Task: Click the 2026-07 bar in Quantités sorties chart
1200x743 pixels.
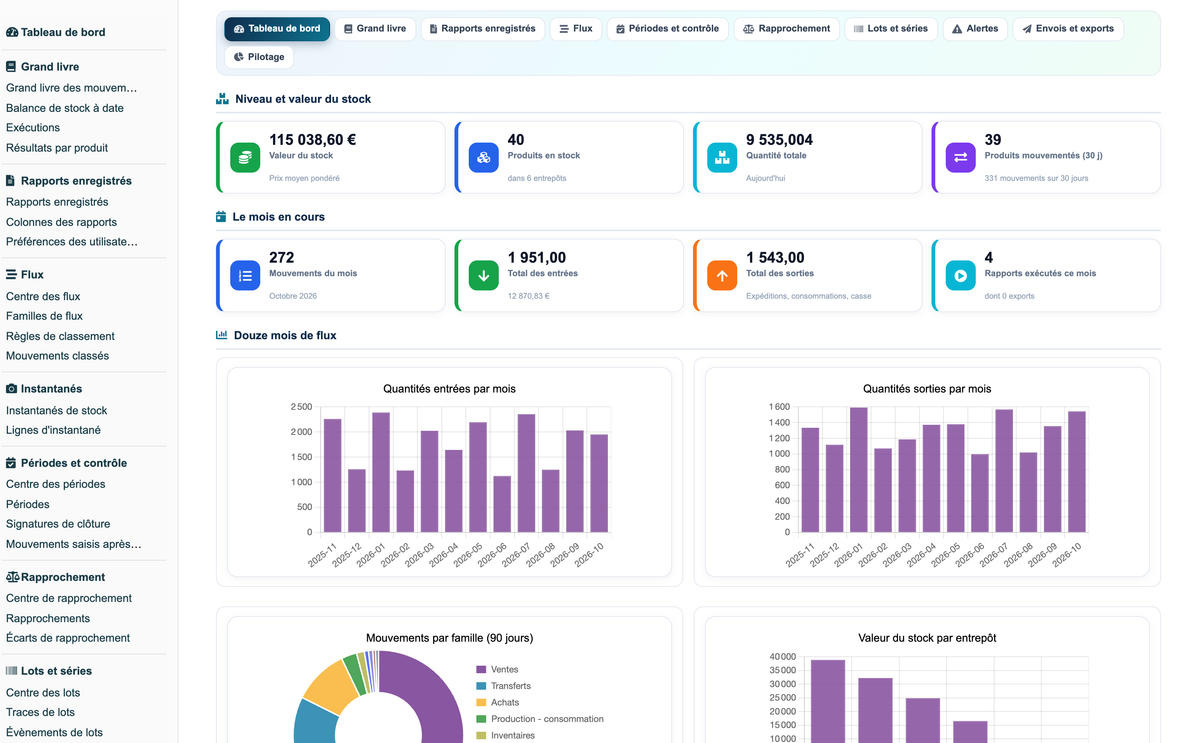Action: pyautogui.click(x=1004, y=470)
